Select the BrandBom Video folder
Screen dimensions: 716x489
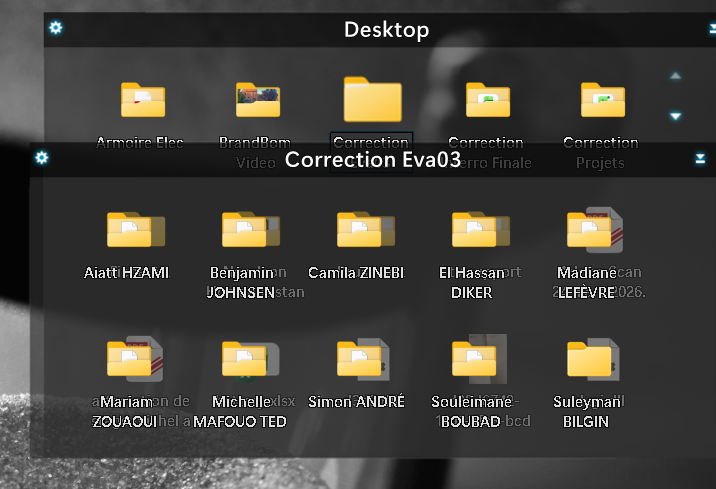coord(258,100)
